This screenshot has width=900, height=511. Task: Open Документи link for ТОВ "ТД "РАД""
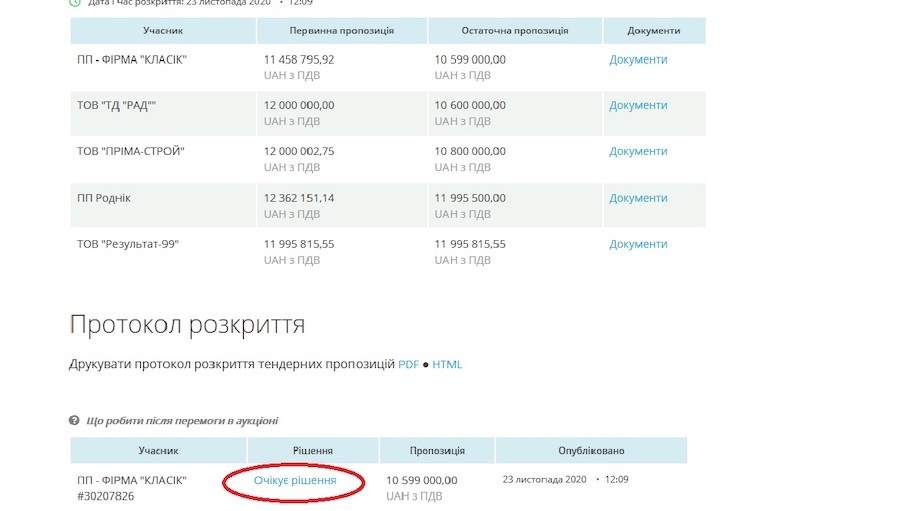pyautogui.click(x=638, y=106)
